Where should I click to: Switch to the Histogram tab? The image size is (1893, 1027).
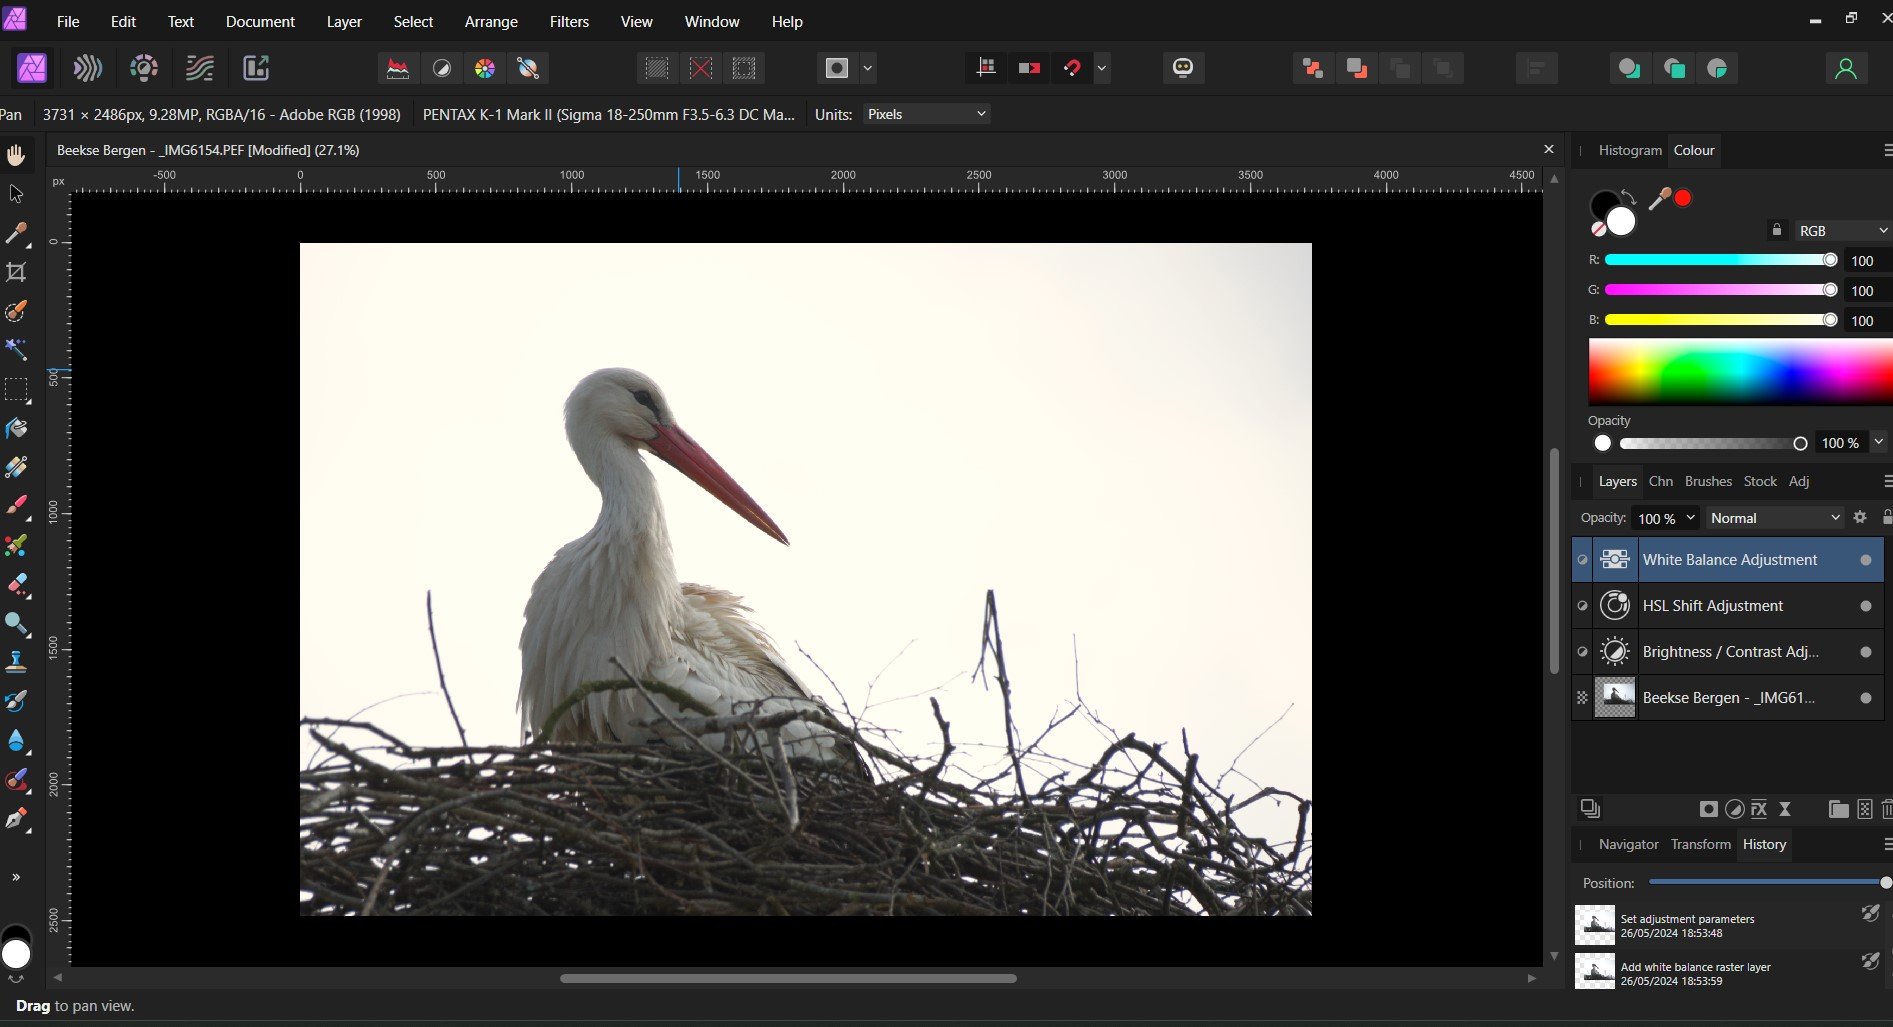click(x=1630, y=150)
